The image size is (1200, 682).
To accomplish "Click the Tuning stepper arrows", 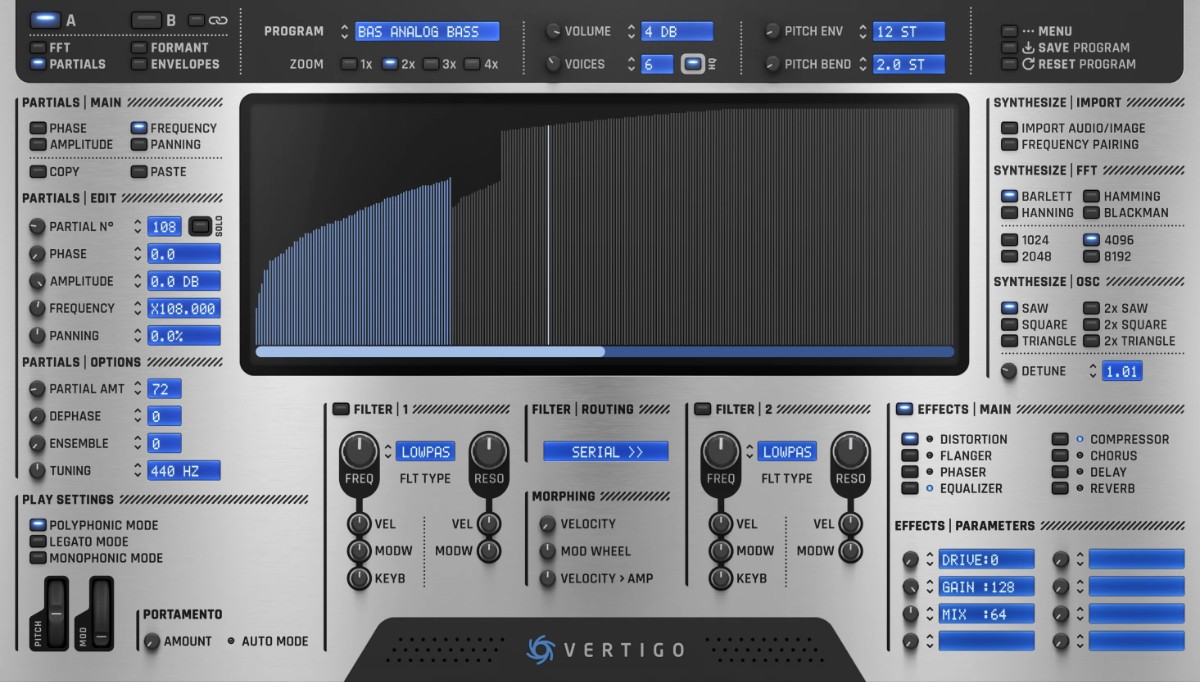I will pos(138,470).
